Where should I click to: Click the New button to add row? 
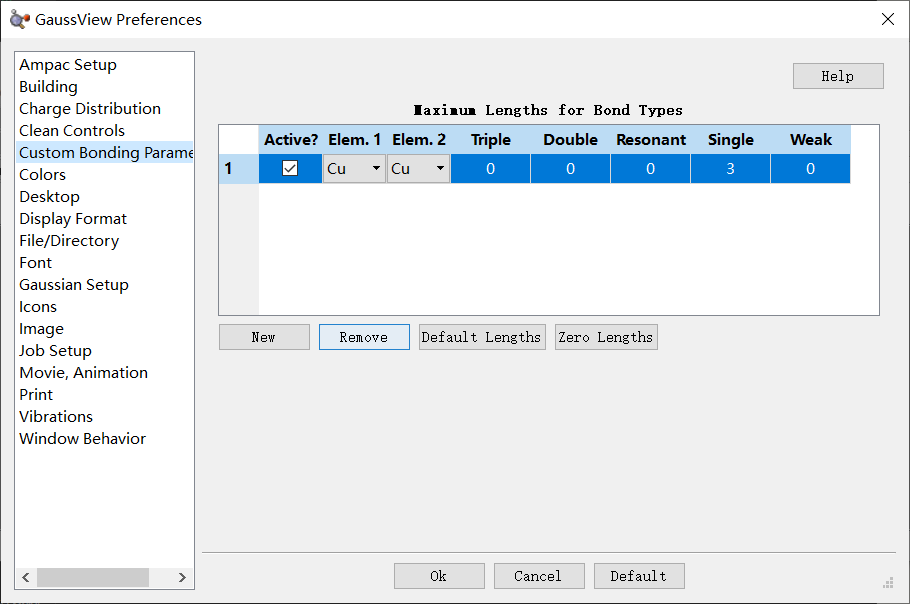click(x=264, y=337)
